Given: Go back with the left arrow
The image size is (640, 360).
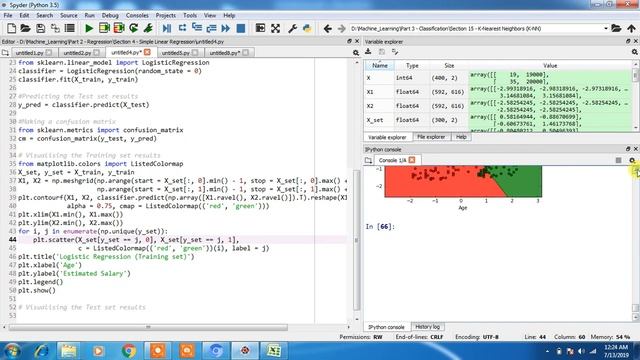Looking at the screenshot, I should point(327,28).
